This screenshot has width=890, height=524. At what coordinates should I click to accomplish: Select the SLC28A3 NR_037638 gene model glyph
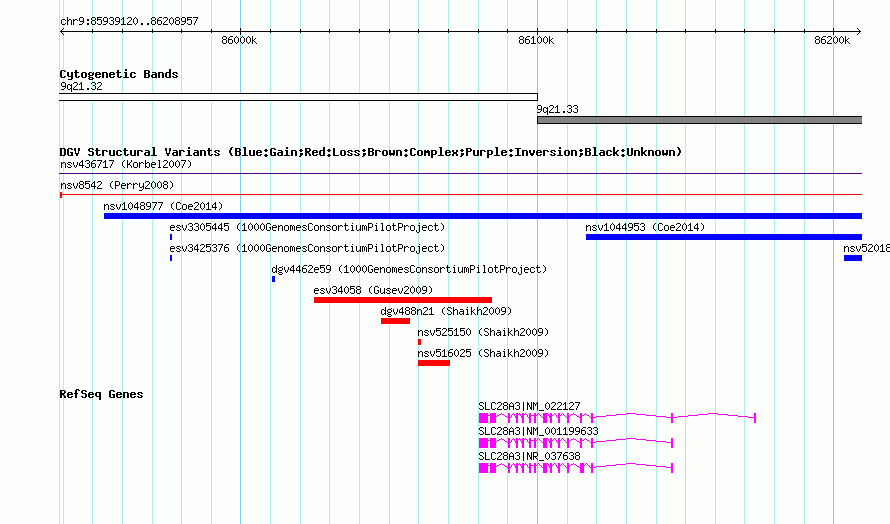coord(576,468)
